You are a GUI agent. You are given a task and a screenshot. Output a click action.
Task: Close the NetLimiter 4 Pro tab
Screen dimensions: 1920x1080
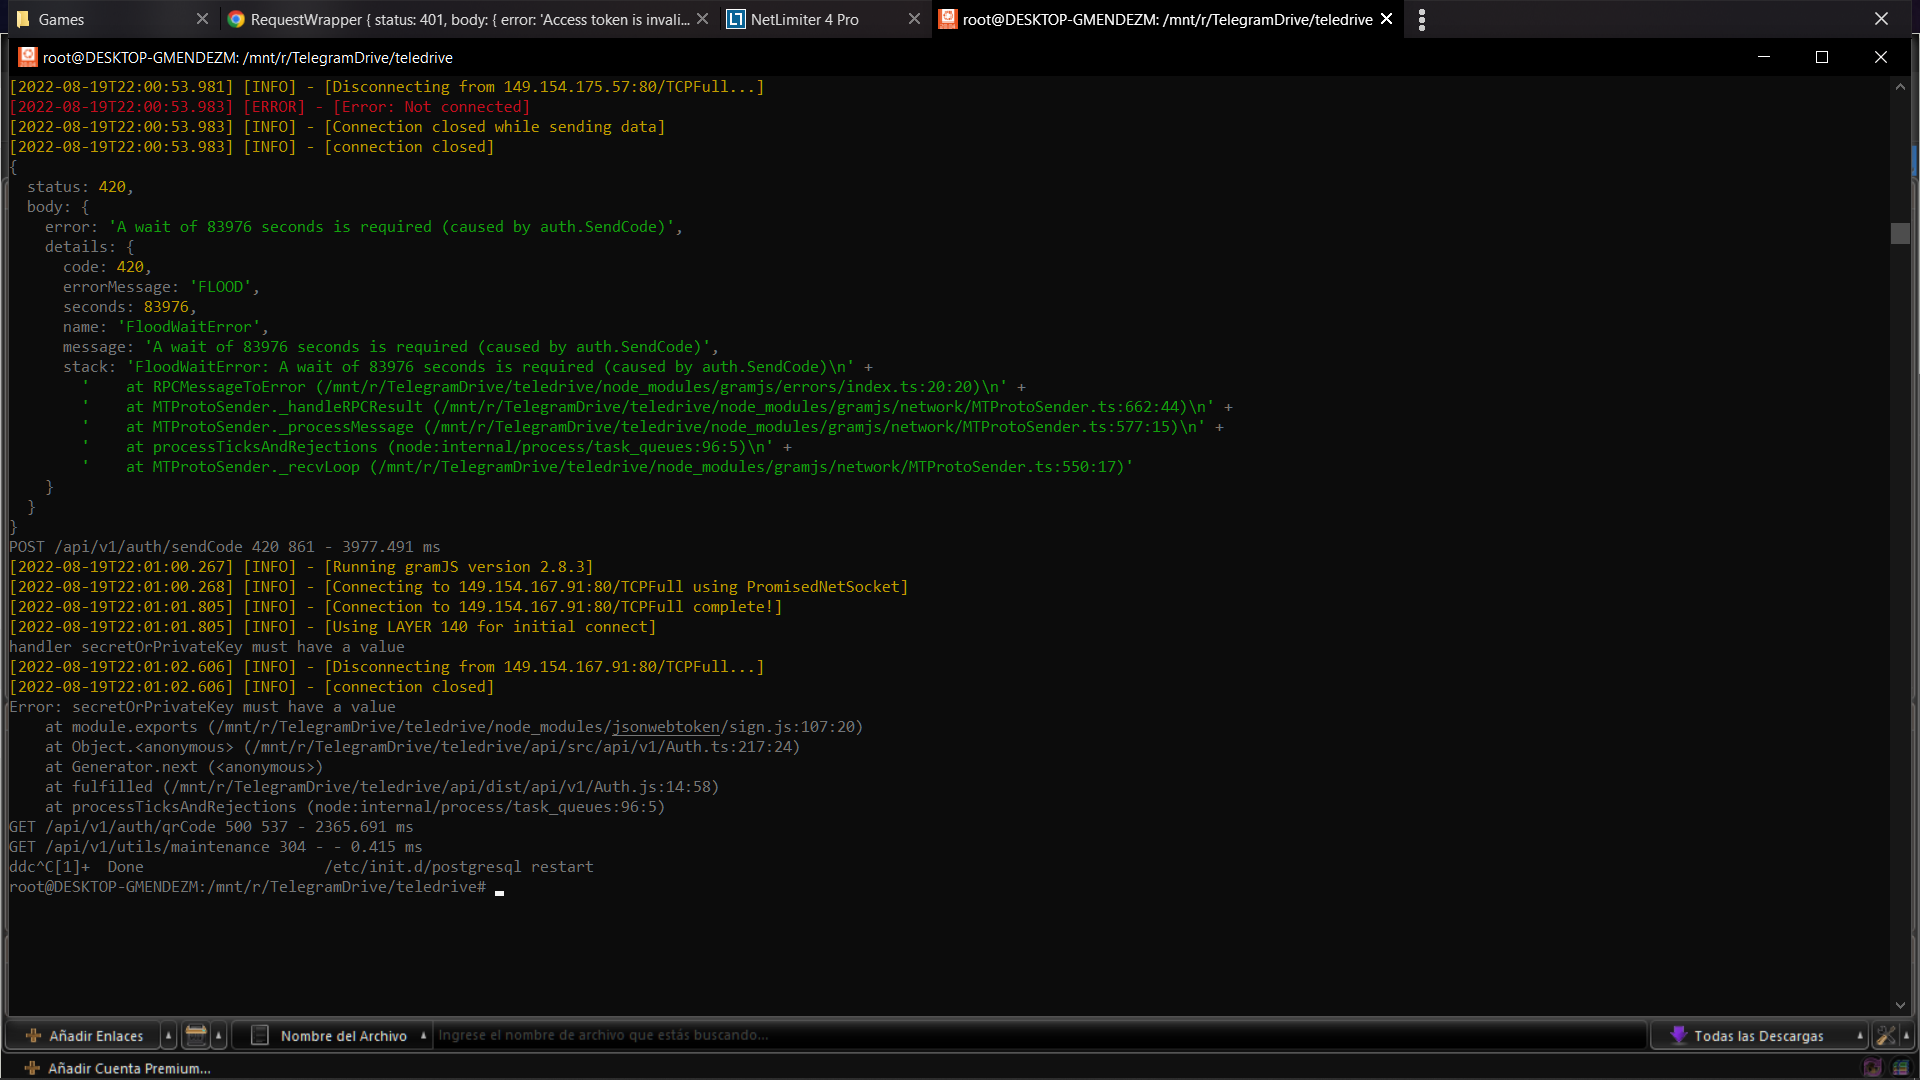(914, 19)
